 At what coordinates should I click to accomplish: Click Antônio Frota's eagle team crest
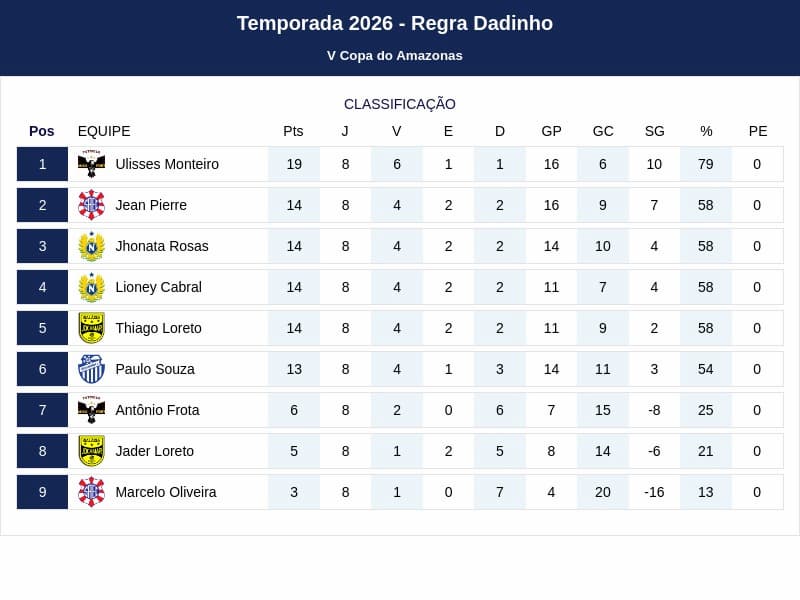point(91,410)
